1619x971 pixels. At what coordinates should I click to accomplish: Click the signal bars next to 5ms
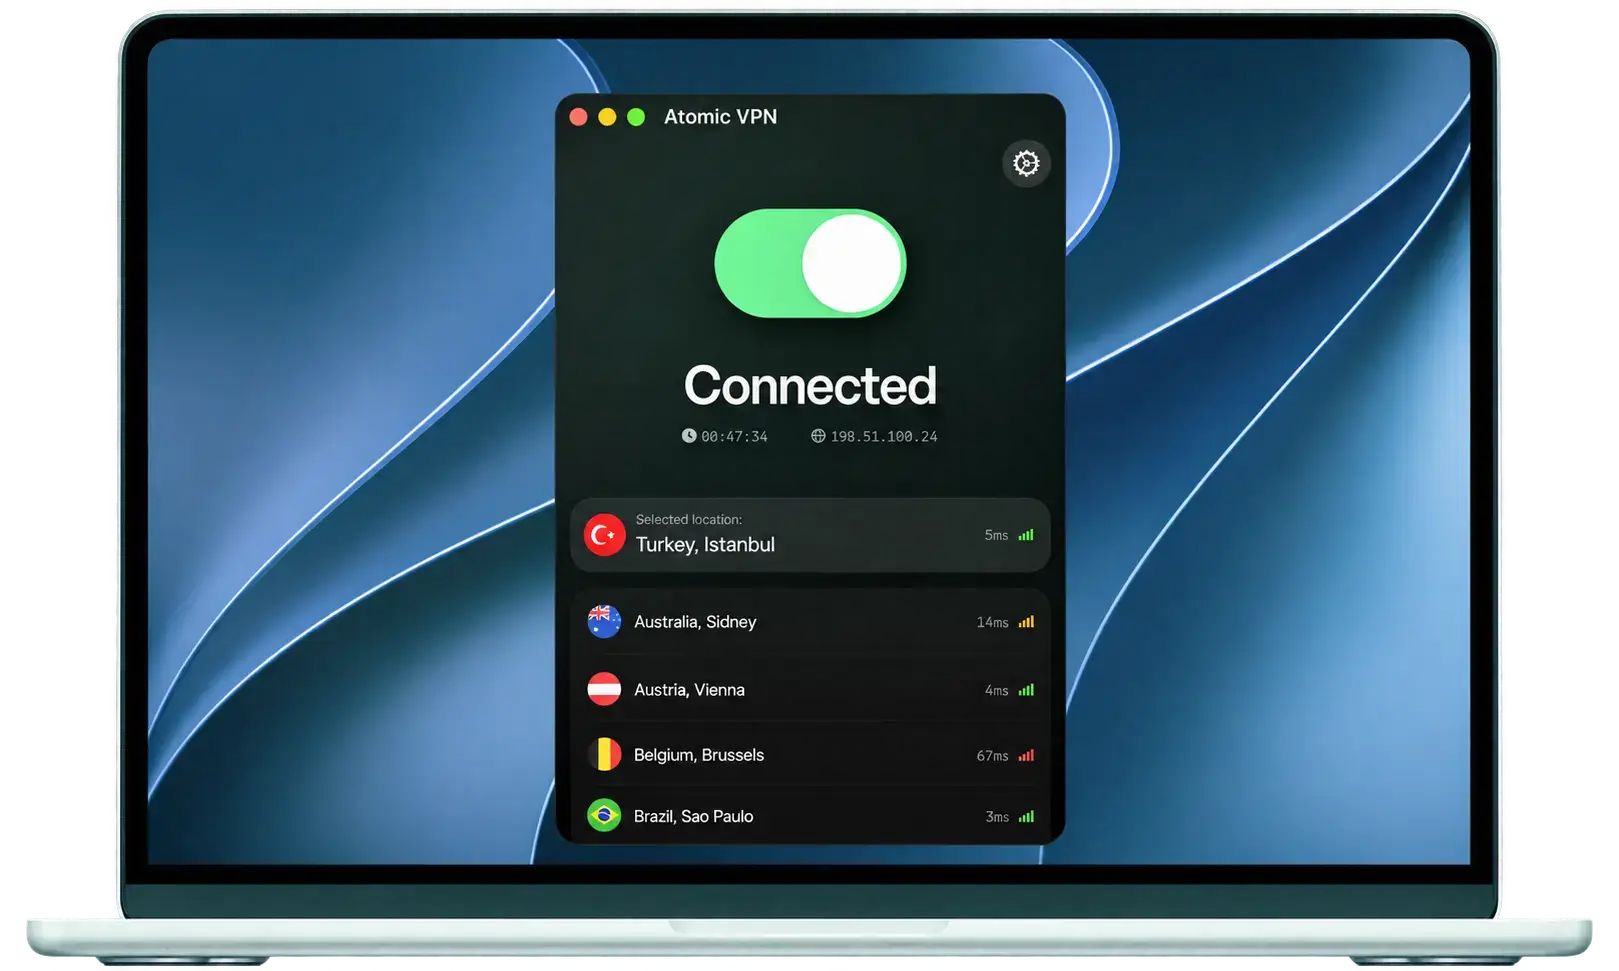pyautogui.click(x=1026, y=535)
